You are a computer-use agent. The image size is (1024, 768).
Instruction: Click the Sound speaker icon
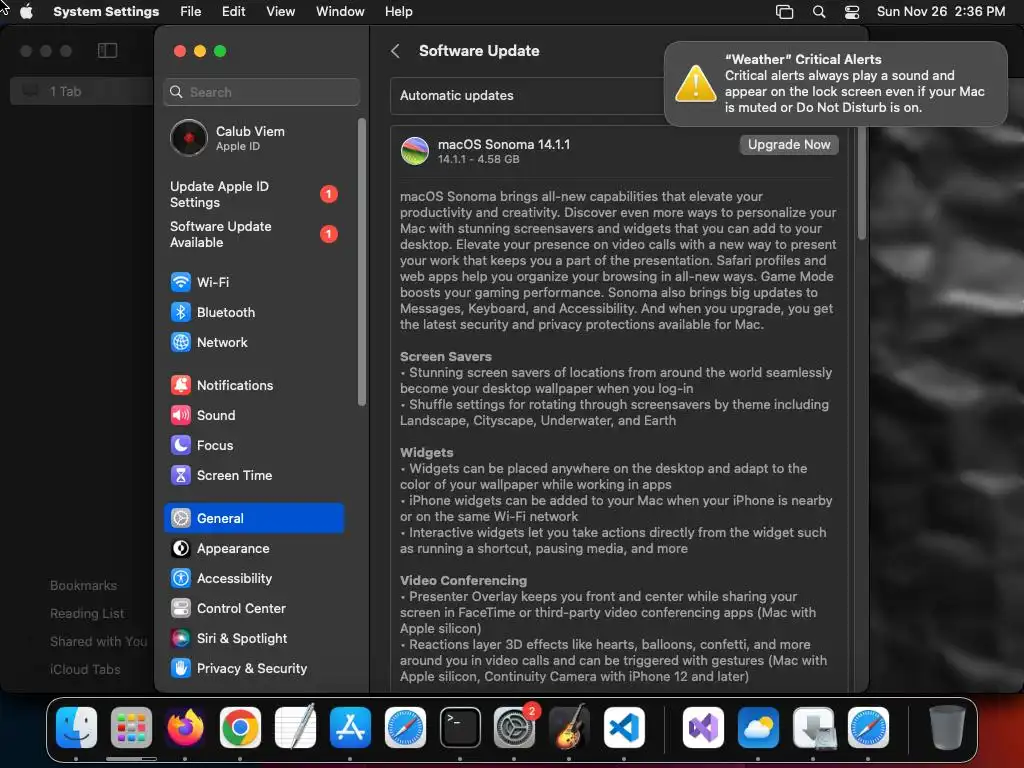181,415
